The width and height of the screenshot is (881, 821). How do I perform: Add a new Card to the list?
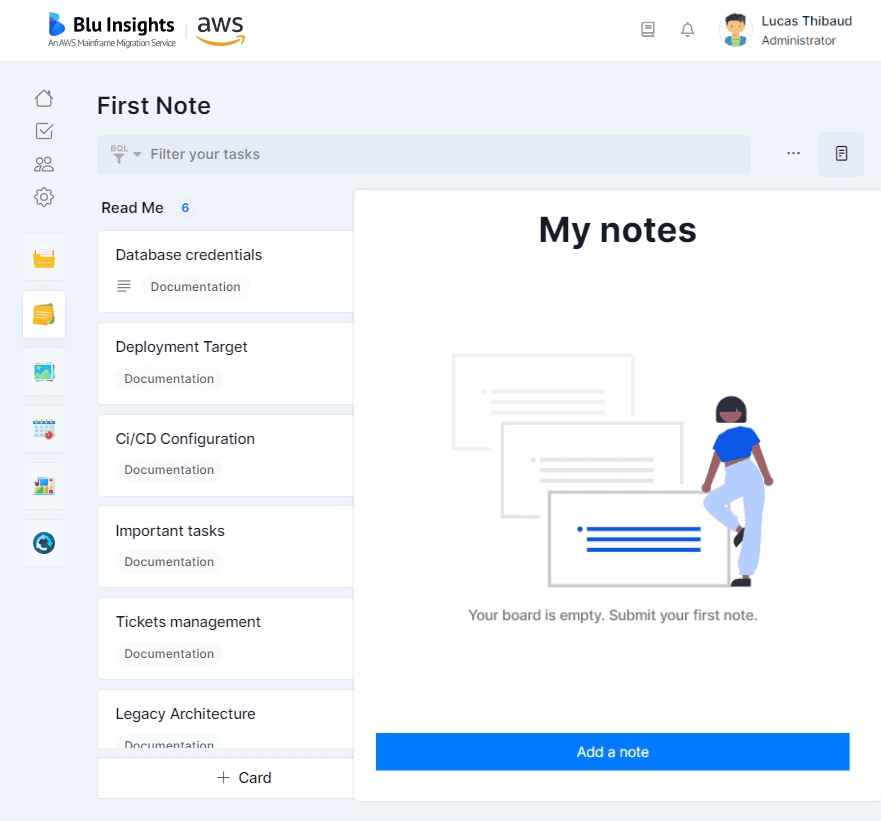[x=226, y=778]
